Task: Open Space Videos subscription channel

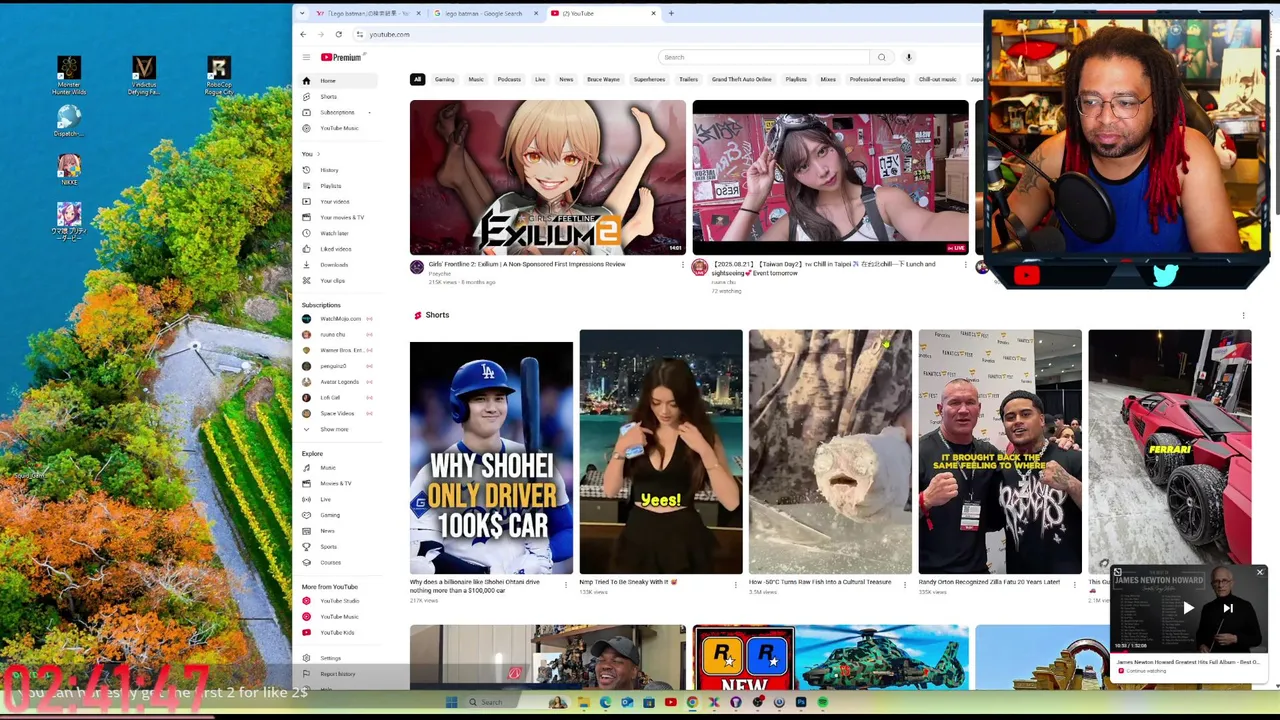Action: (338, 413)
